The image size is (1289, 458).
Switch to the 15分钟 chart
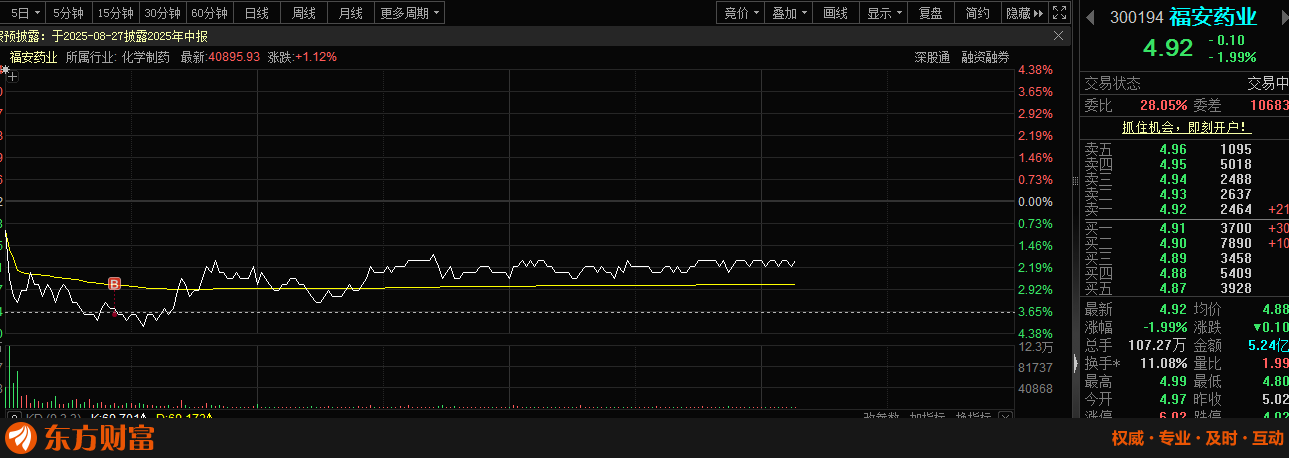tap(115, 13)
